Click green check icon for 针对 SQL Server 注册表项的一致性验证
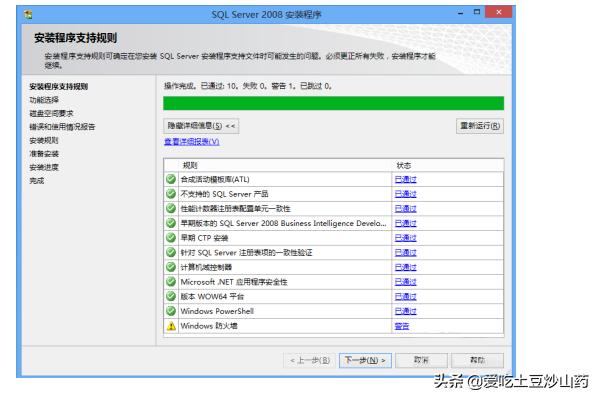 [171, 252]
